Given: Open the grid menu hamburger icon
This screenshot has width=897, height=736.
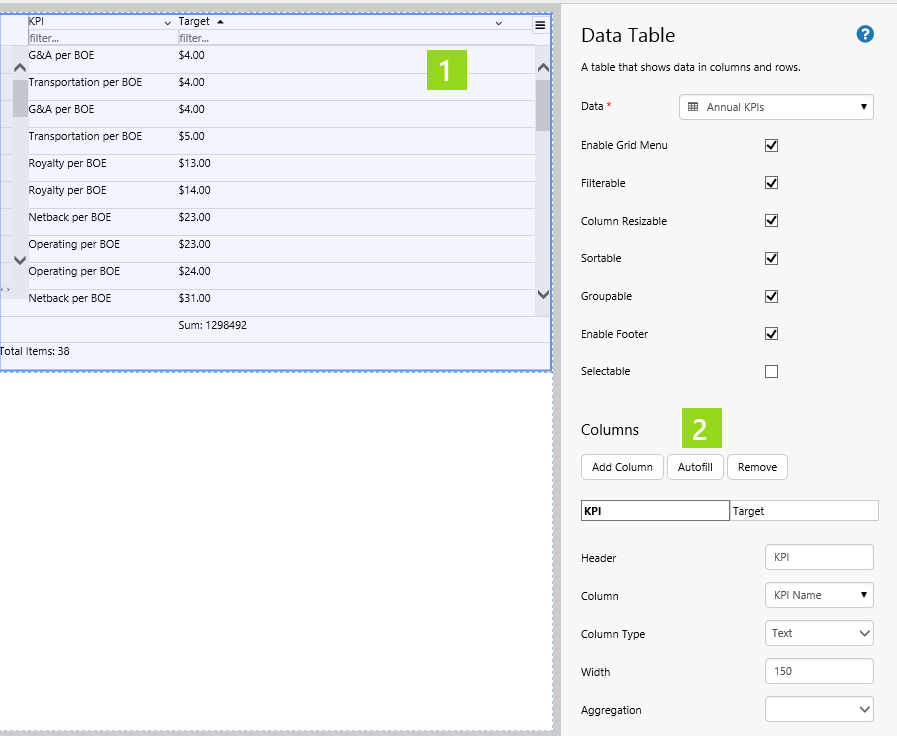Looking at the screenshot, I should [540, 25].
